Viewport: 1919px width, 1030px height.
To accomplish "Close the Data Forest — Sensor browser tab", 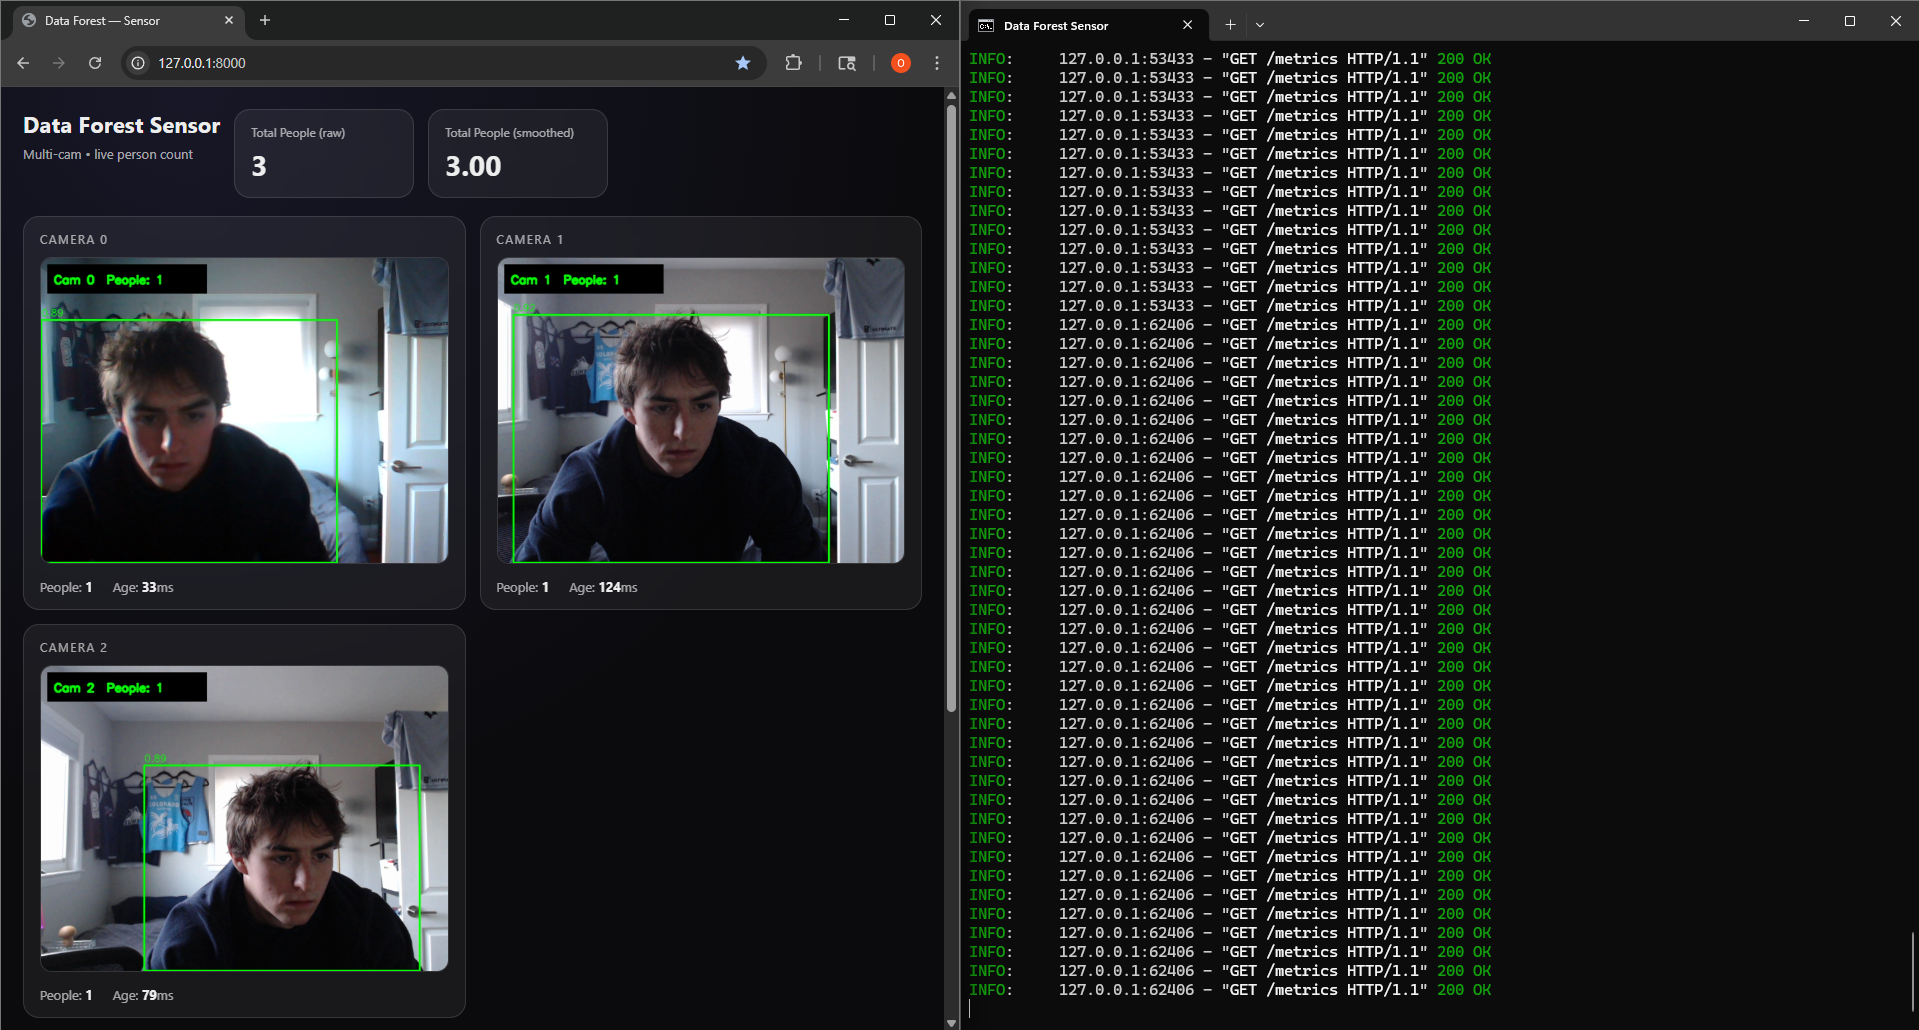I will pyautogui.click(x=229, y=20).
